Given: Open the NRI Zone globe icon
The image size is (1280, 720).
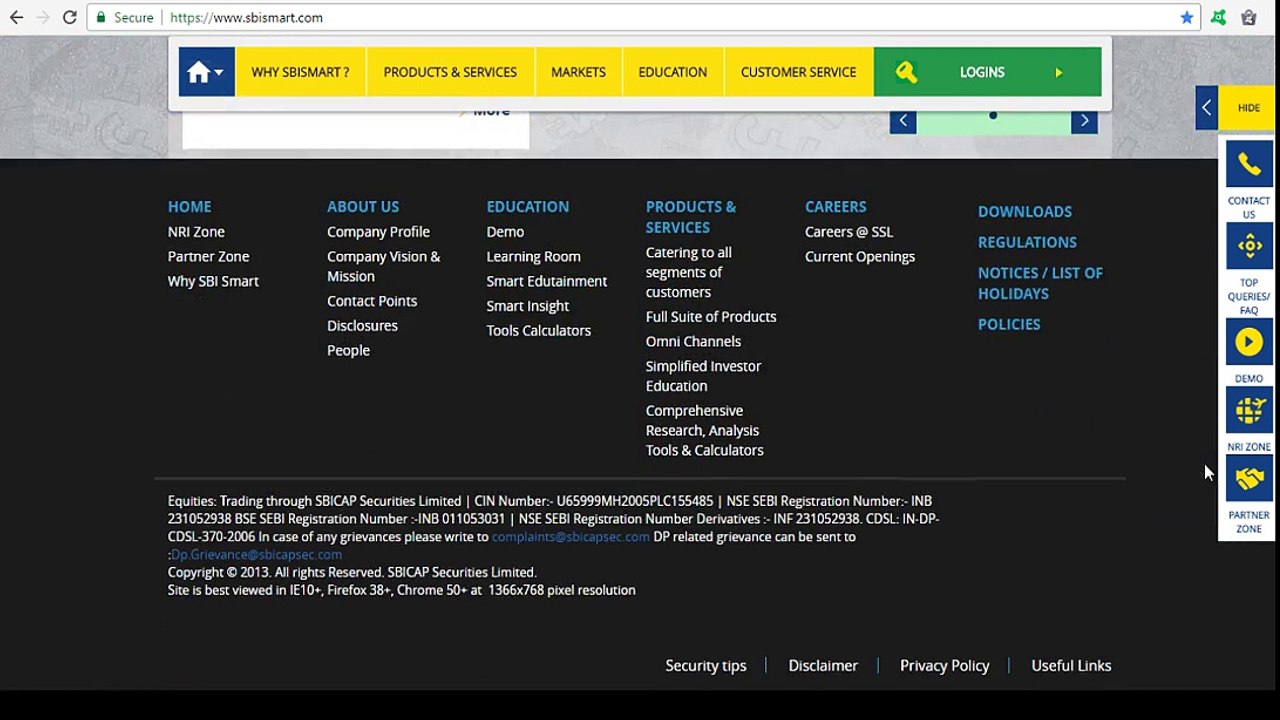Looking at the screenshot, I should [x=1249, y=411].
